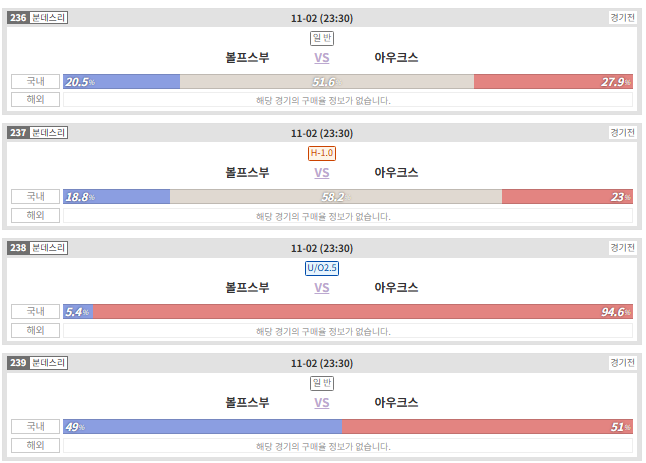The width and height of the screenshot is (646, 463).
Task: Open the VS link for match 239
Action: [x=322, y=402]
